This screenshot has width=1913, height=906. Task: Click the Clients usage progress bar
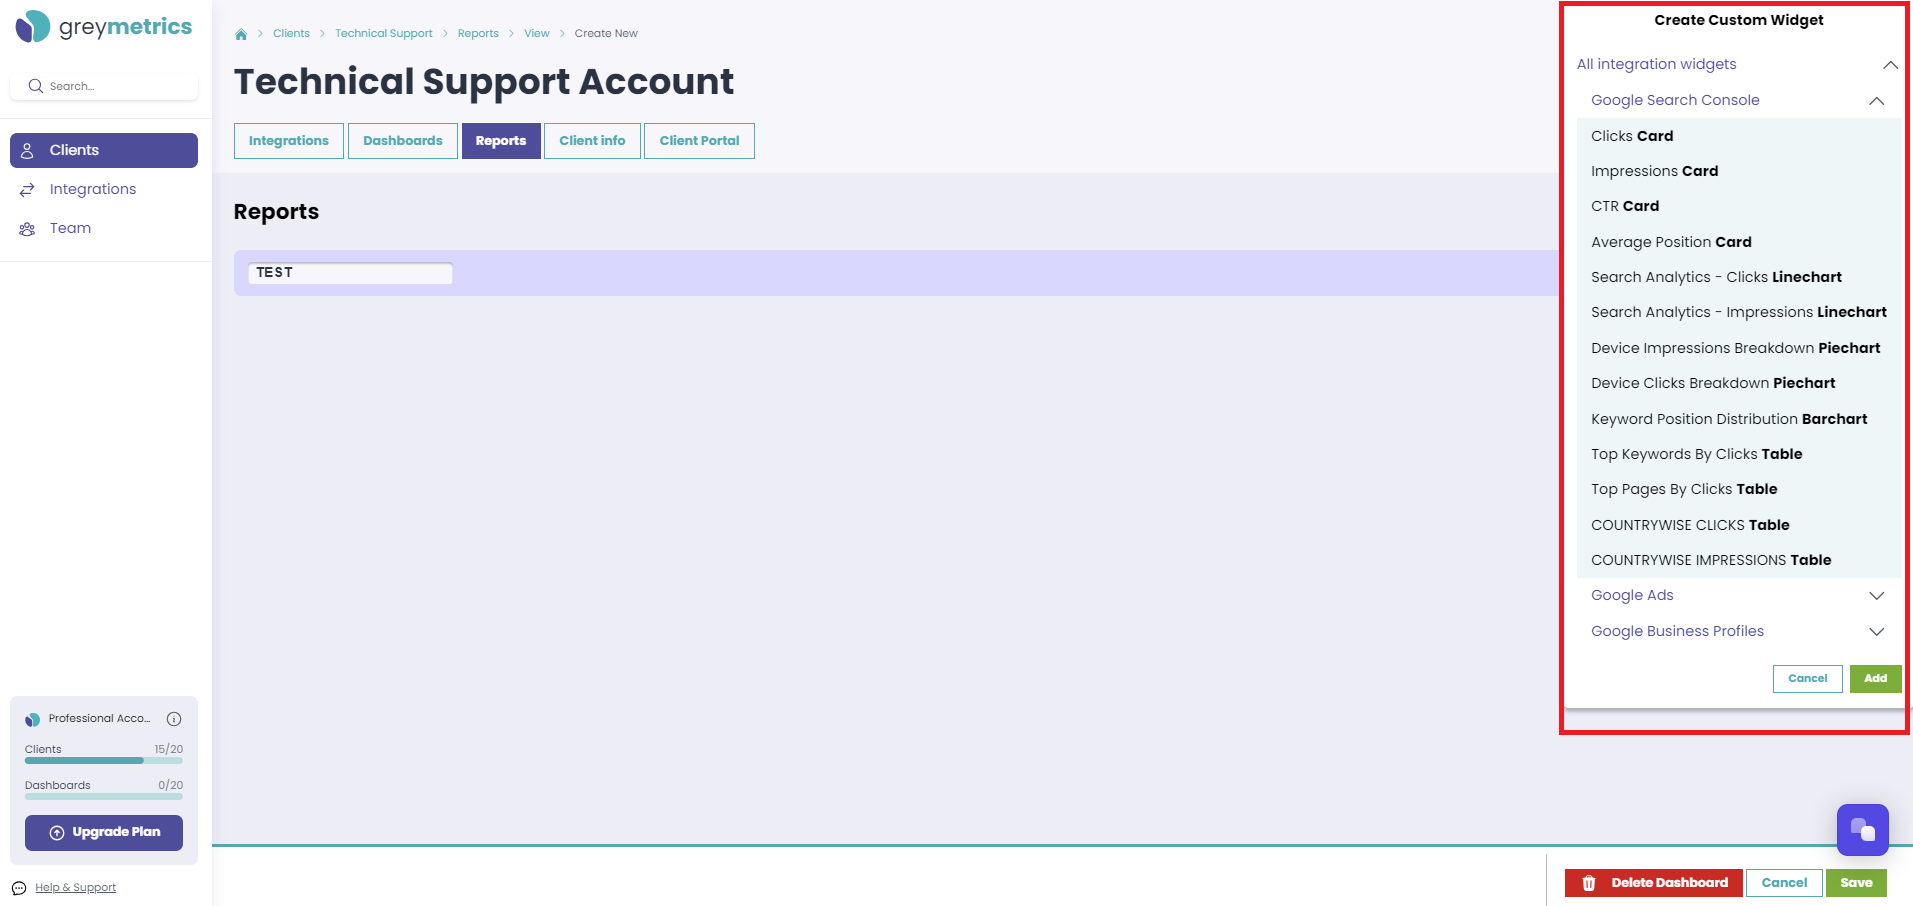[104, 761]
